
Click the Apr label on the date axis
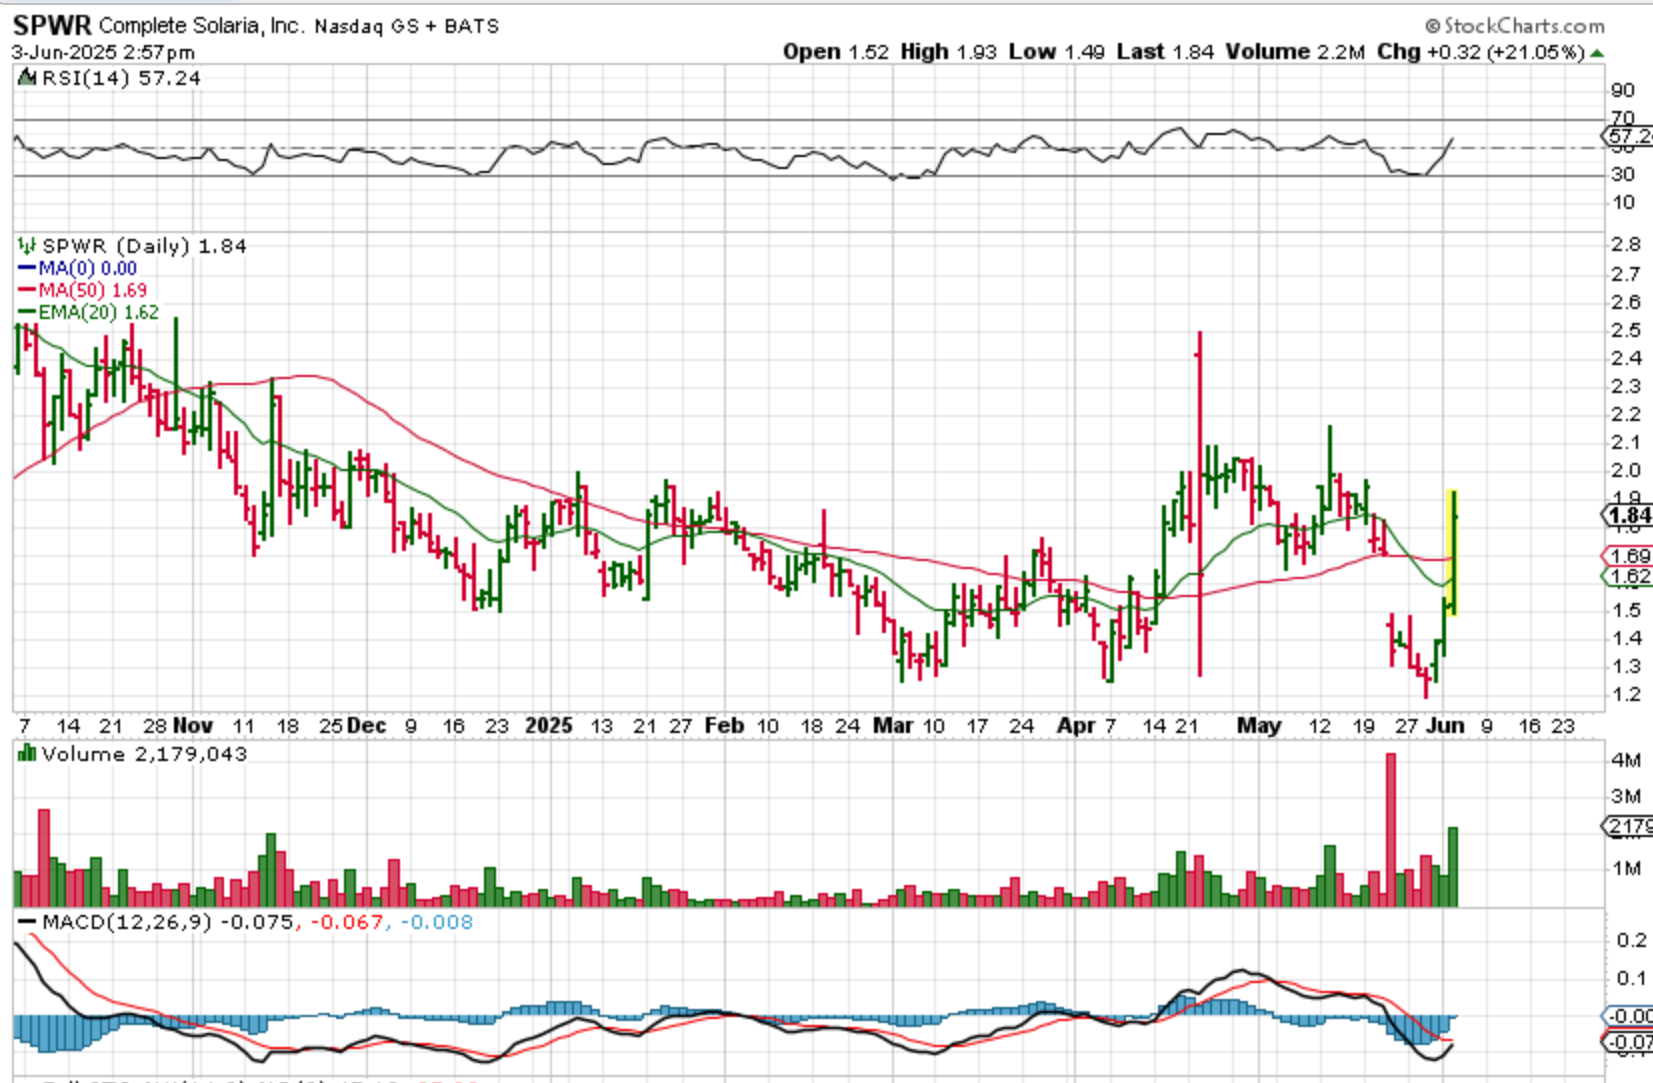pos(1076,726)
